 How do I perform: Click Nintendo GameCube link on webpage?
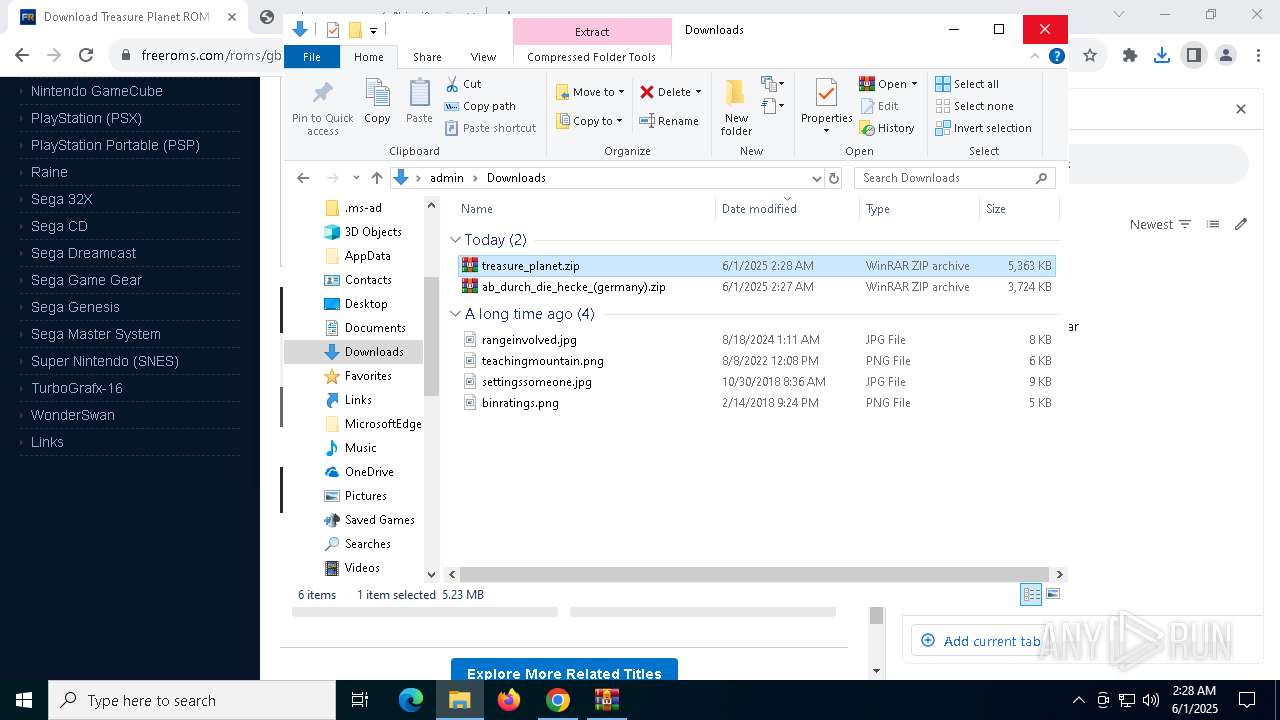point(97,91)
